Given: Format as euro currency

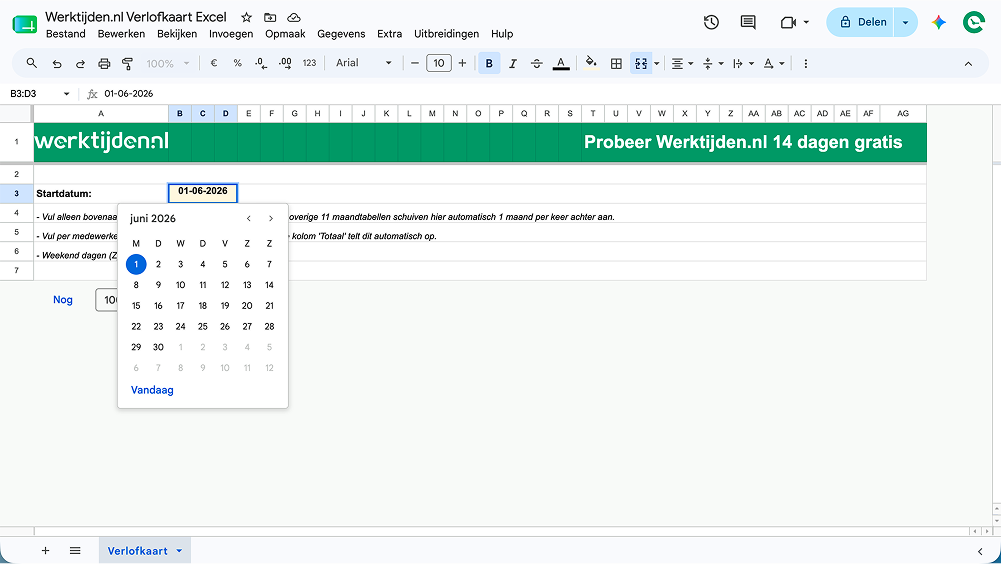Looking at the screenshot, I should point(214,63).
